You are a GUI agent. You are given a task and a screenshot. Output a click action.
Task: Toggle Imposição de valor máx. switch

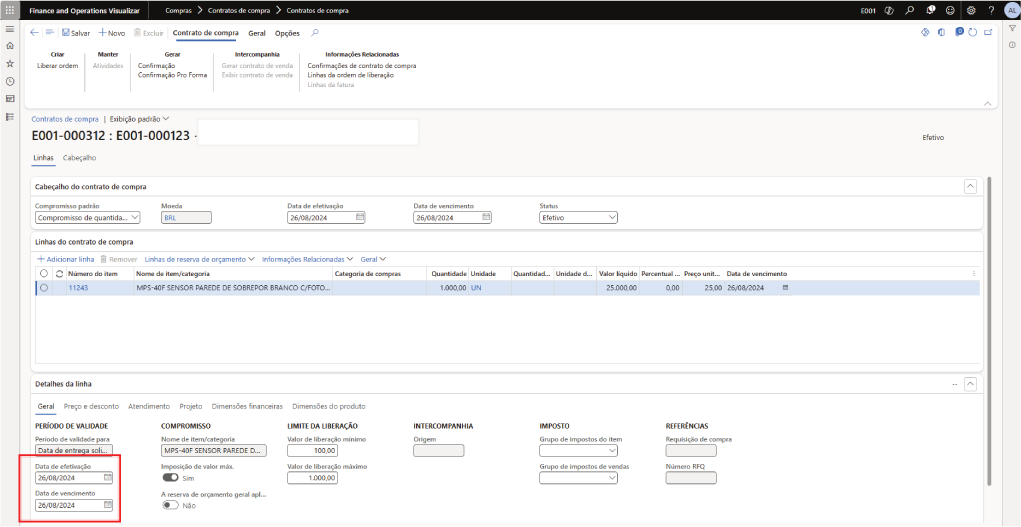(x=170, y=478)
